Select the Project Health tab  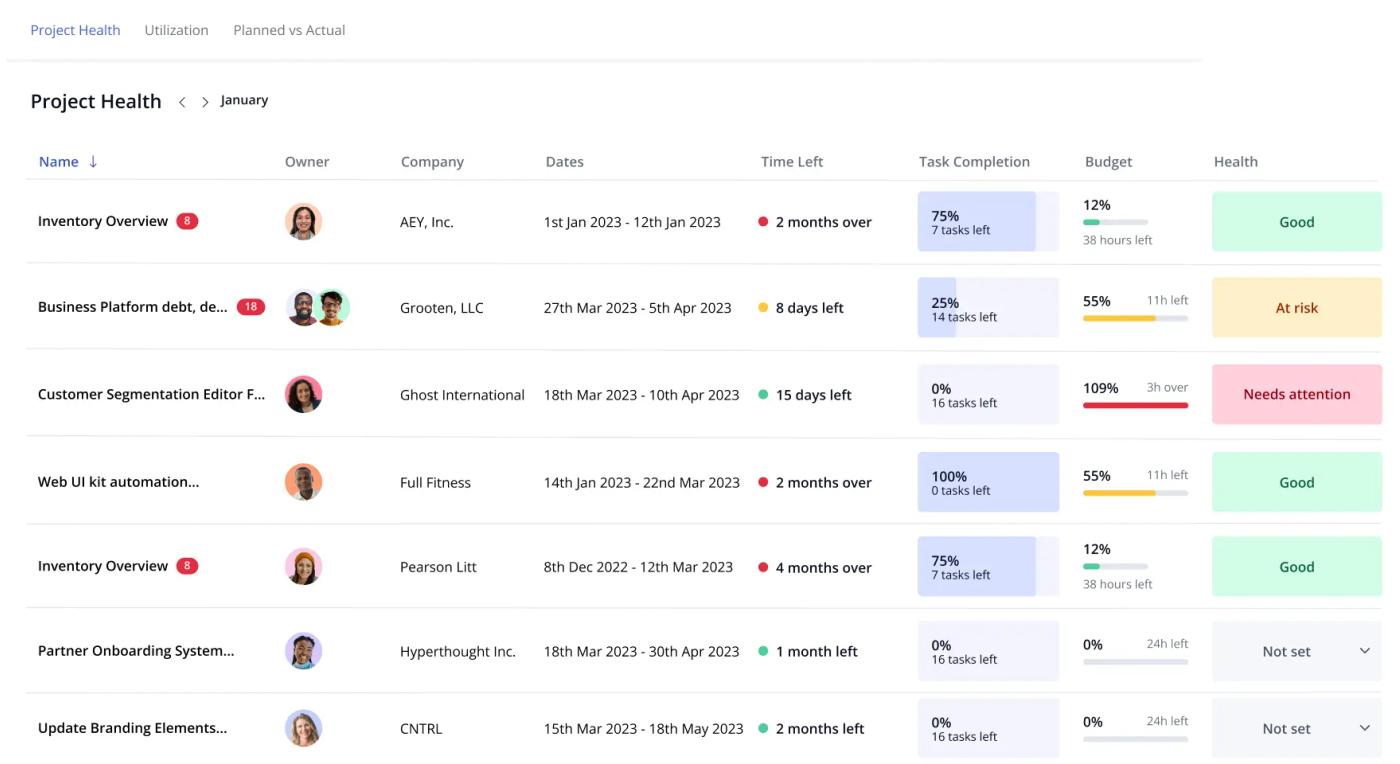(75, 30)
